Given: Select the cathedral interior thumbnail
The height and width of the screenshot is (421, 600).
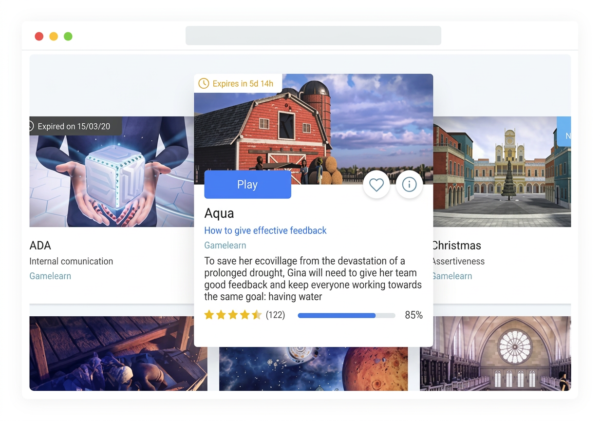Looking at the screenshot, I should pos(495,353).
